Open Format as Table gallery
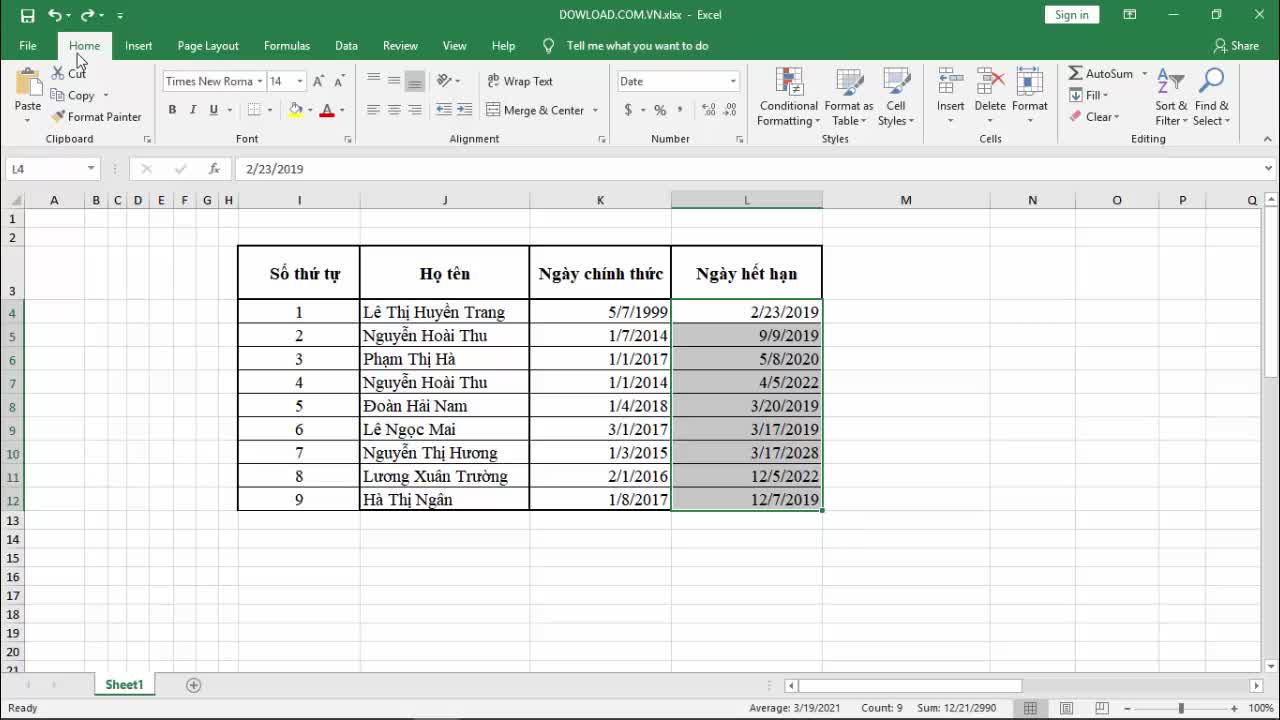1280x720 pixels. 848,98
